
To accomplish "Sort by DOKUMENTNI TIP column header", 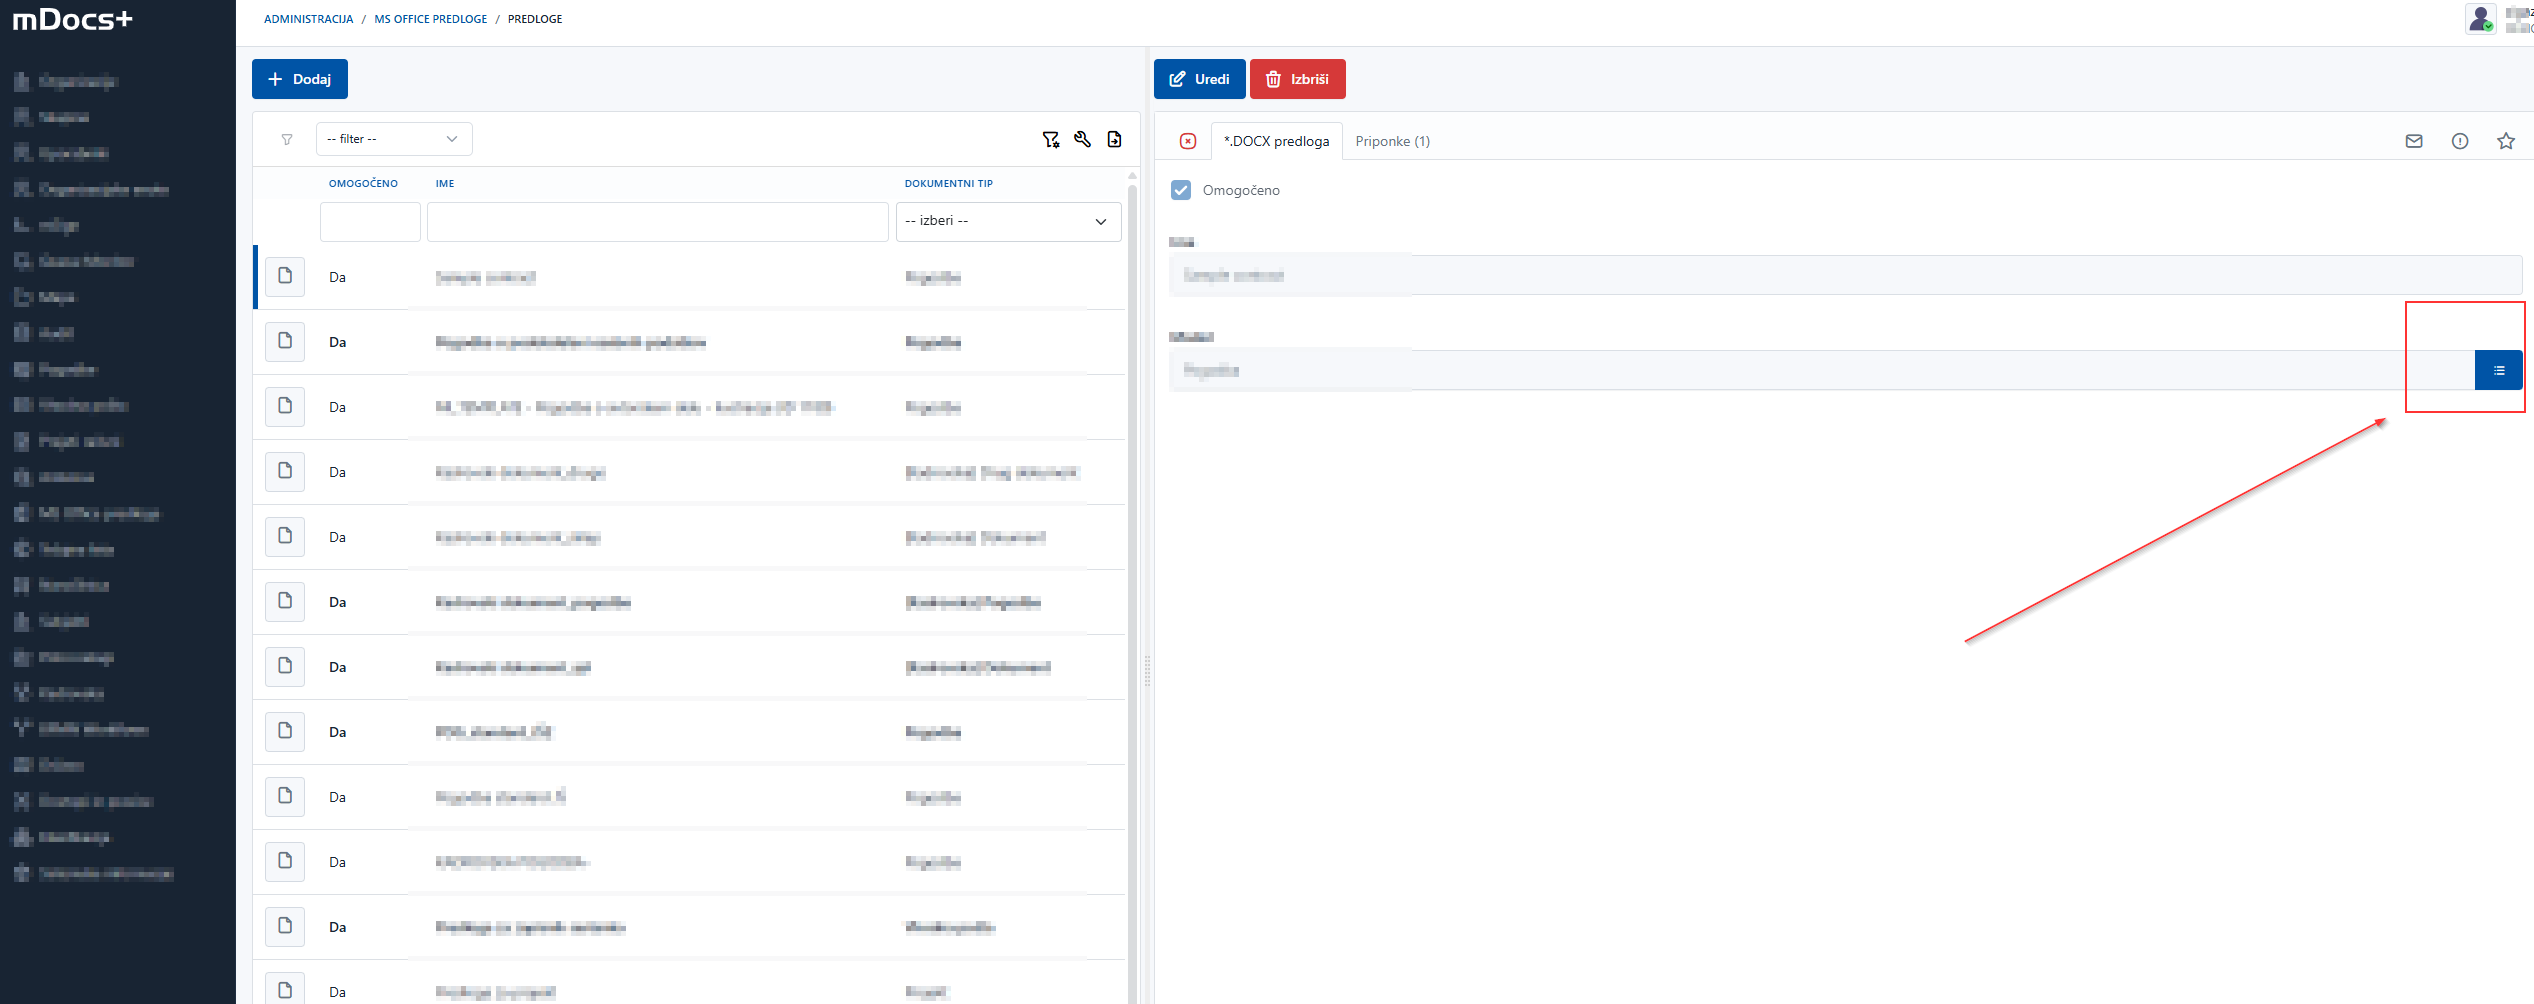I will click(x=948, y=184).
